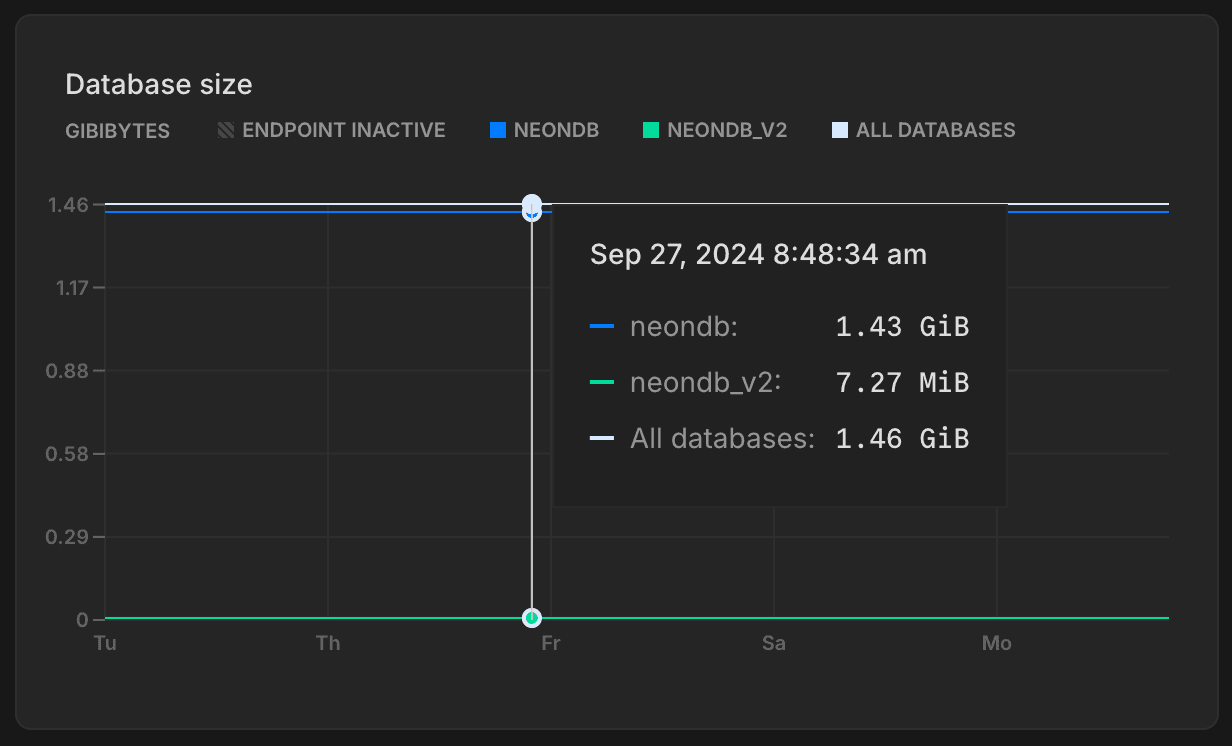The image size is (1232, 746).
Task: Click the white dash icon beside All databases
Action: (604, 438)
